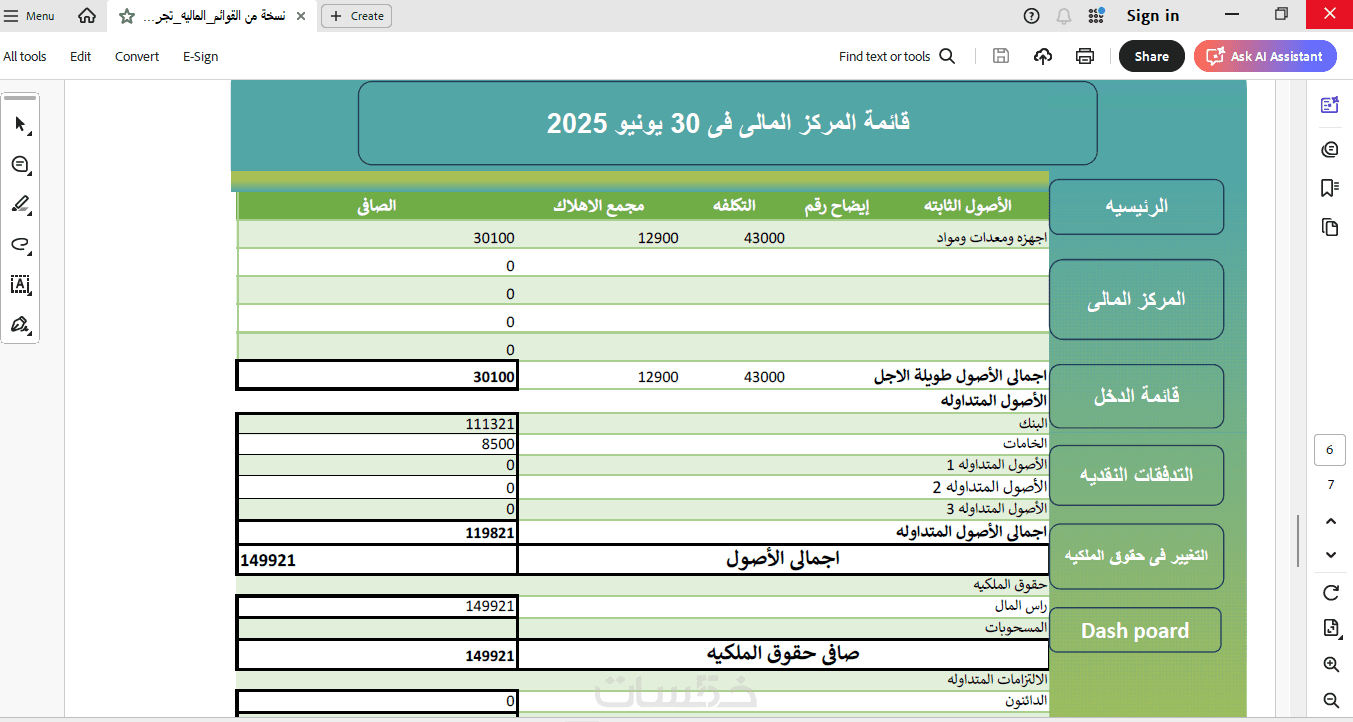
Task: Show notifications bell
Action: click(1064, 16)
